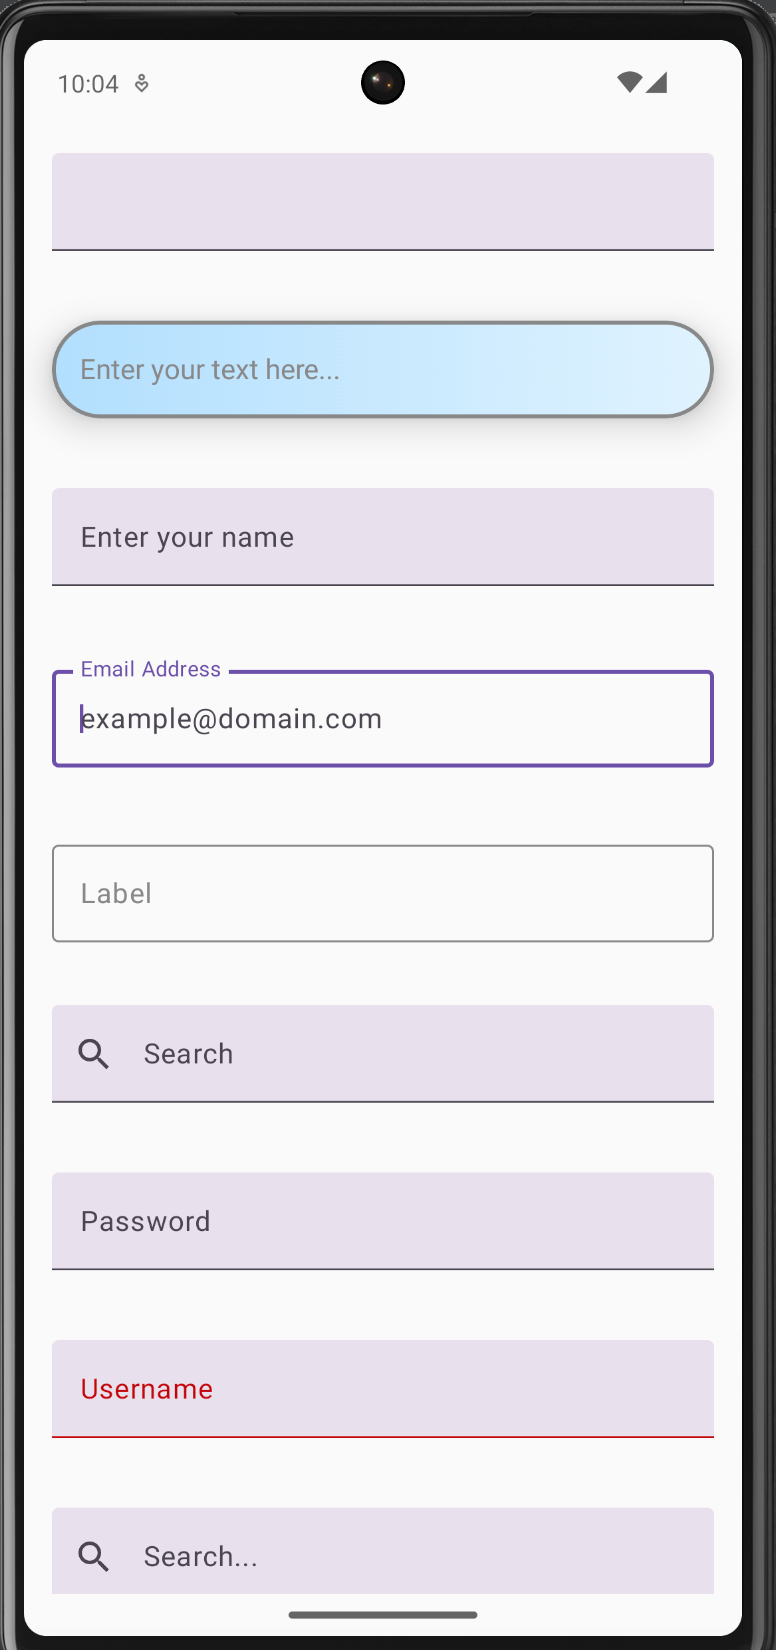This screenshot has height=1650, width=776.
Task: Select the 'Enter your text here...' rounded field
Action: tap(383, 369)
